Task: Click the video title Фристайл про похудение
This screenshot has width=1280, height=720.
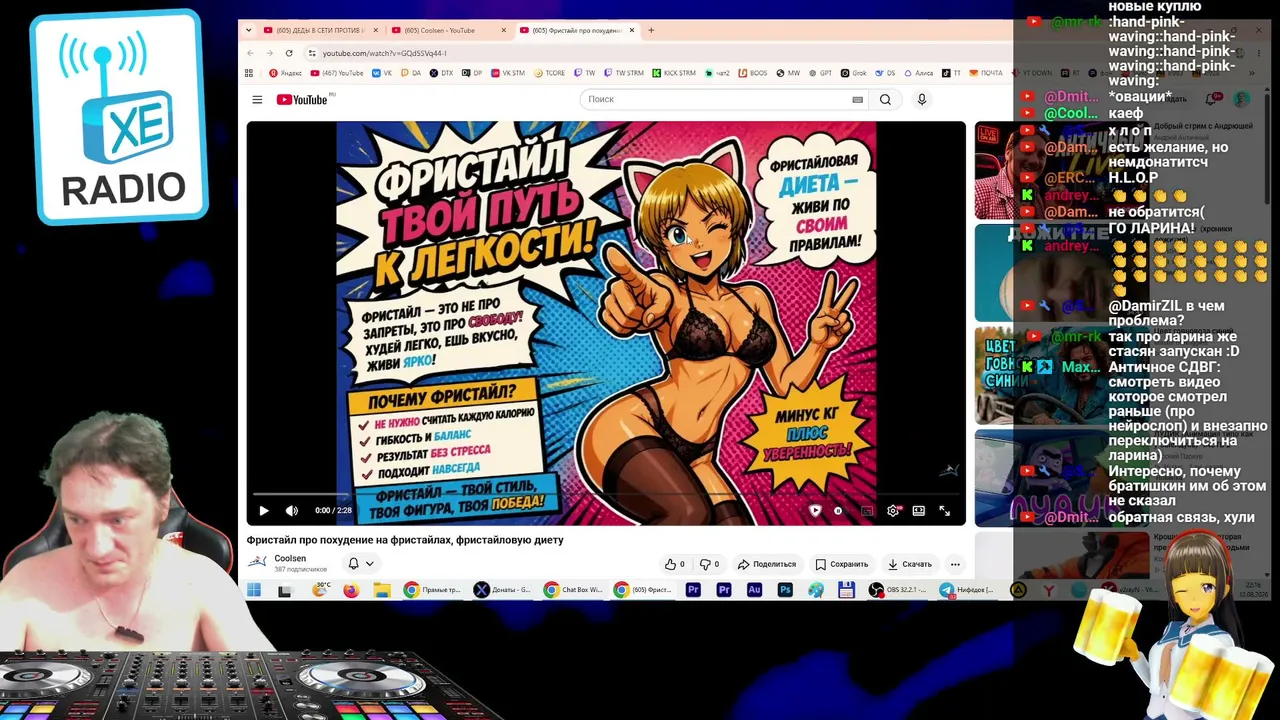Action: 405,540
